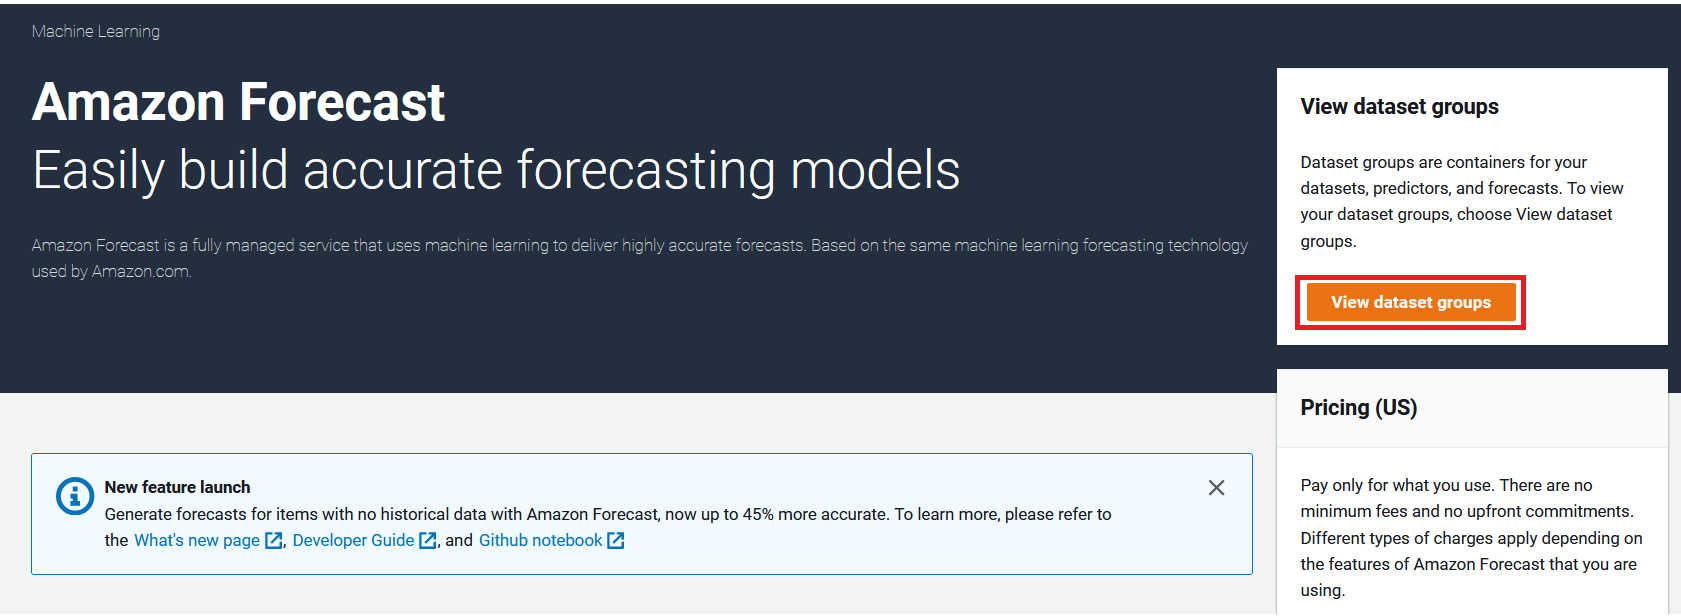Click the 'Dataset groups are containers' description
This screenshot has width=1681, height=616.
tap(1462, 201)
